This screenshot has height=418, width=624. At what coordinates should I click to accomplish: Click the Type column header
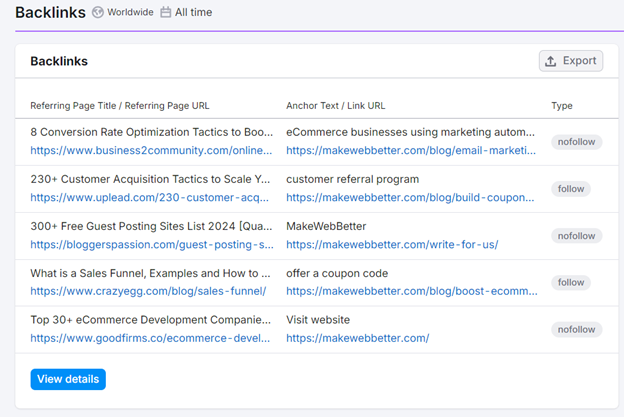(x=562, y=105)
